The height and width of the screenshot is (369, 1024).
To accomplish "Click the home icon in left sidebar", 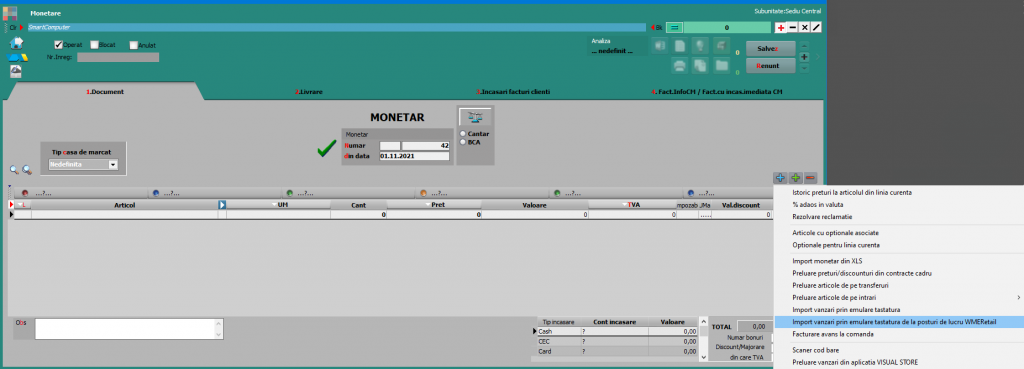I will [x=16, y=42].
